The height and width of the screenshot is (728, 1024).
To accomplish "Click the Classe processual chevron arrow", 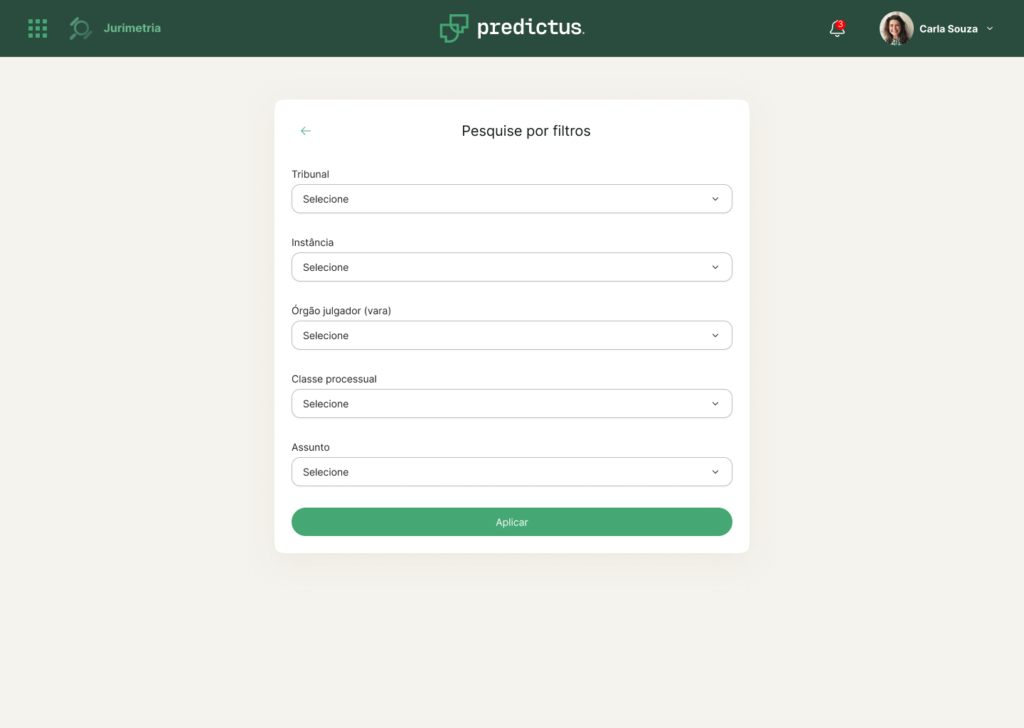I will [x=715, y=404].
